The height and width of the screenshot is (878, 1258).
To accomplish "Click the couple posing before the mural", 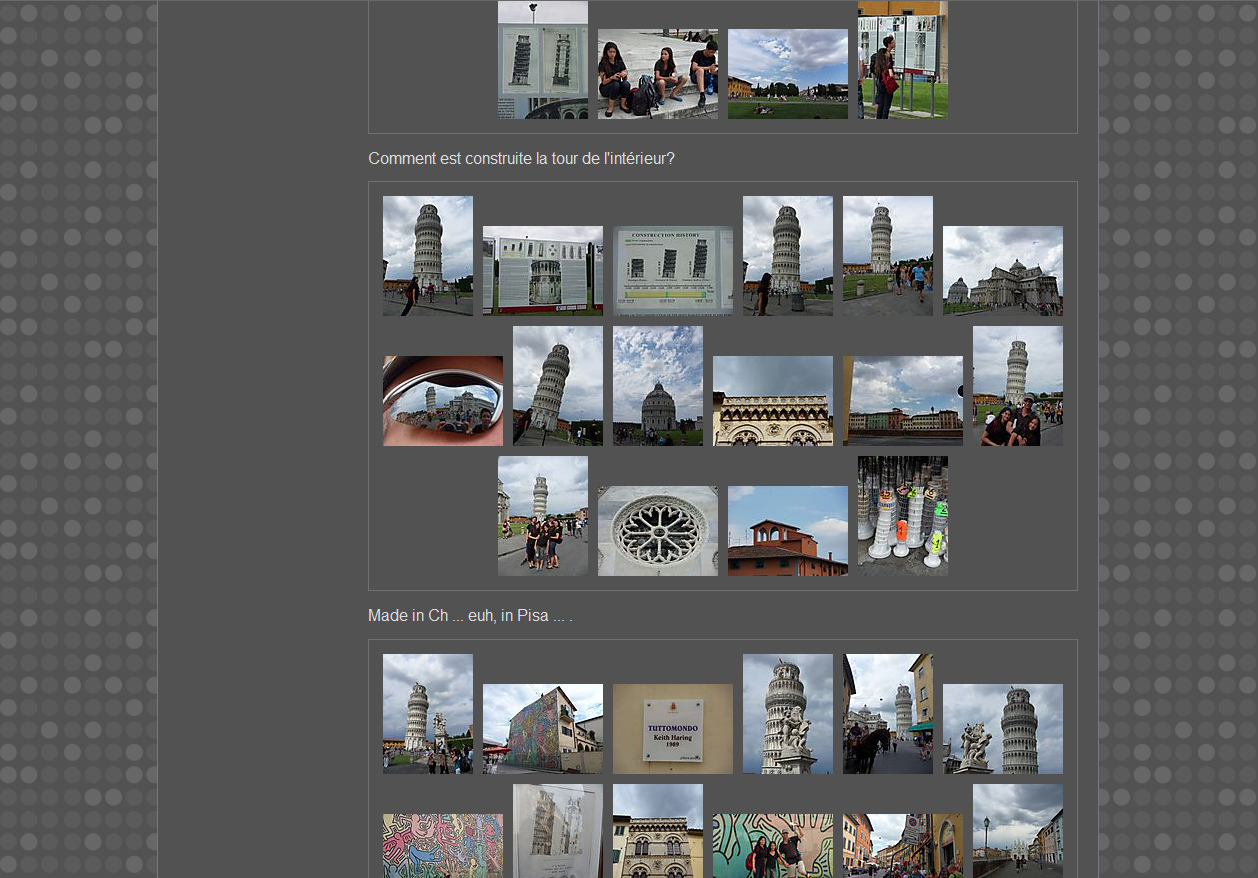I will [x=772, y=845].
